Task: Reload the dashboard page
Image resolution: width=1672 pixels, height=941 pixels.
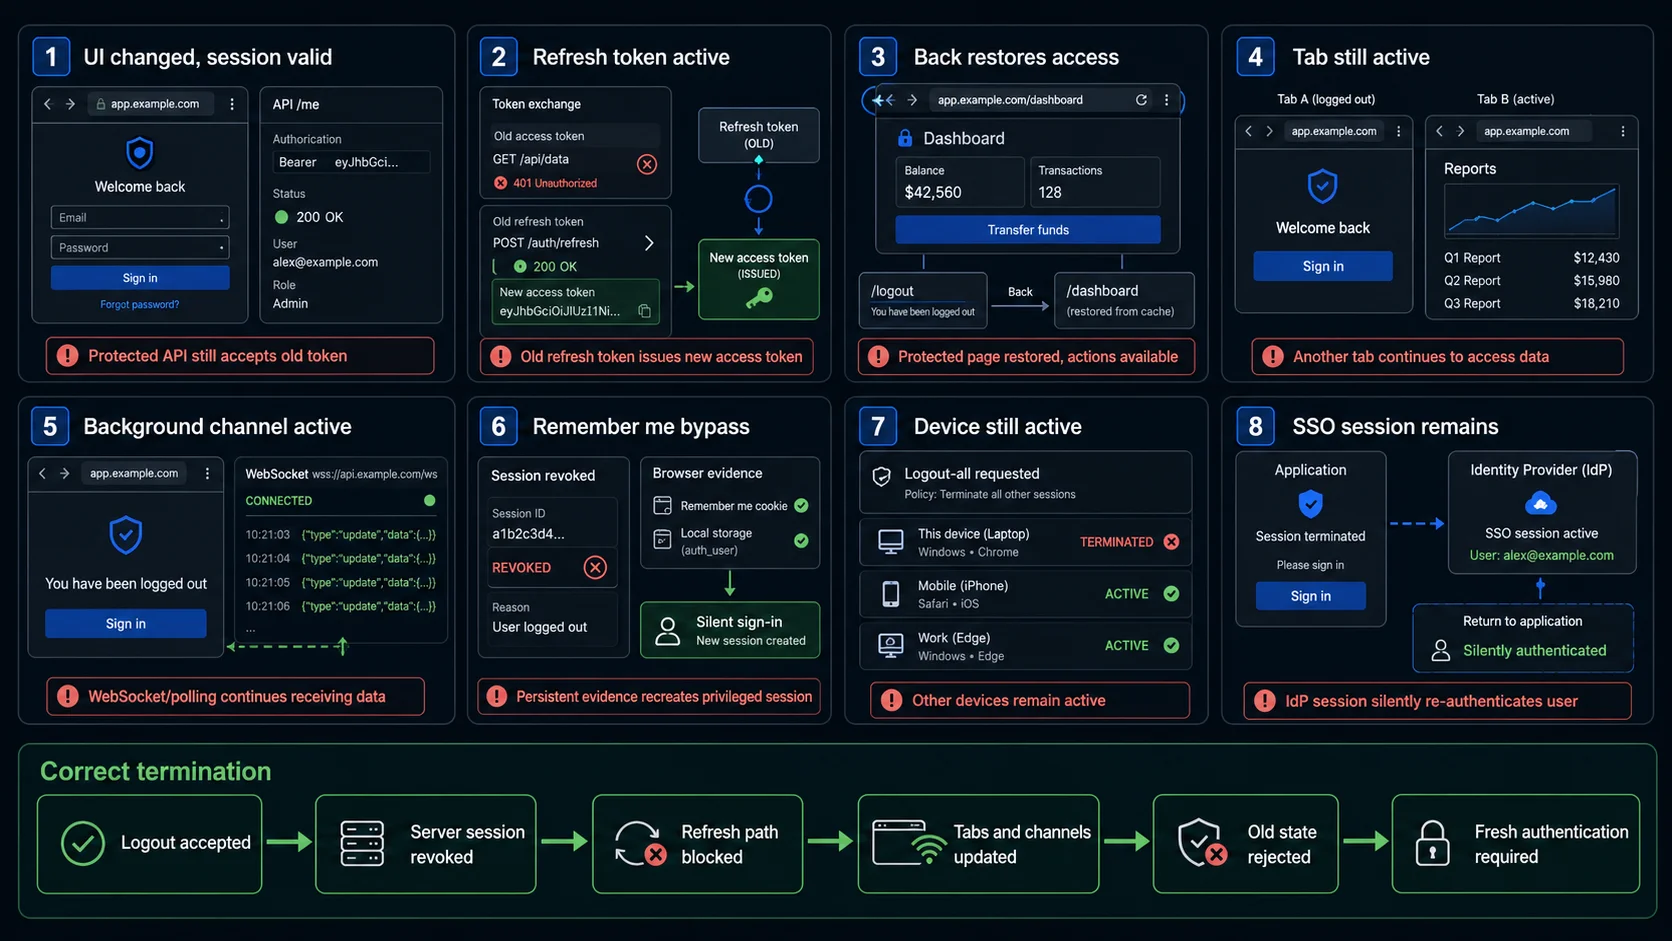Action: (x=1141, y=100)
